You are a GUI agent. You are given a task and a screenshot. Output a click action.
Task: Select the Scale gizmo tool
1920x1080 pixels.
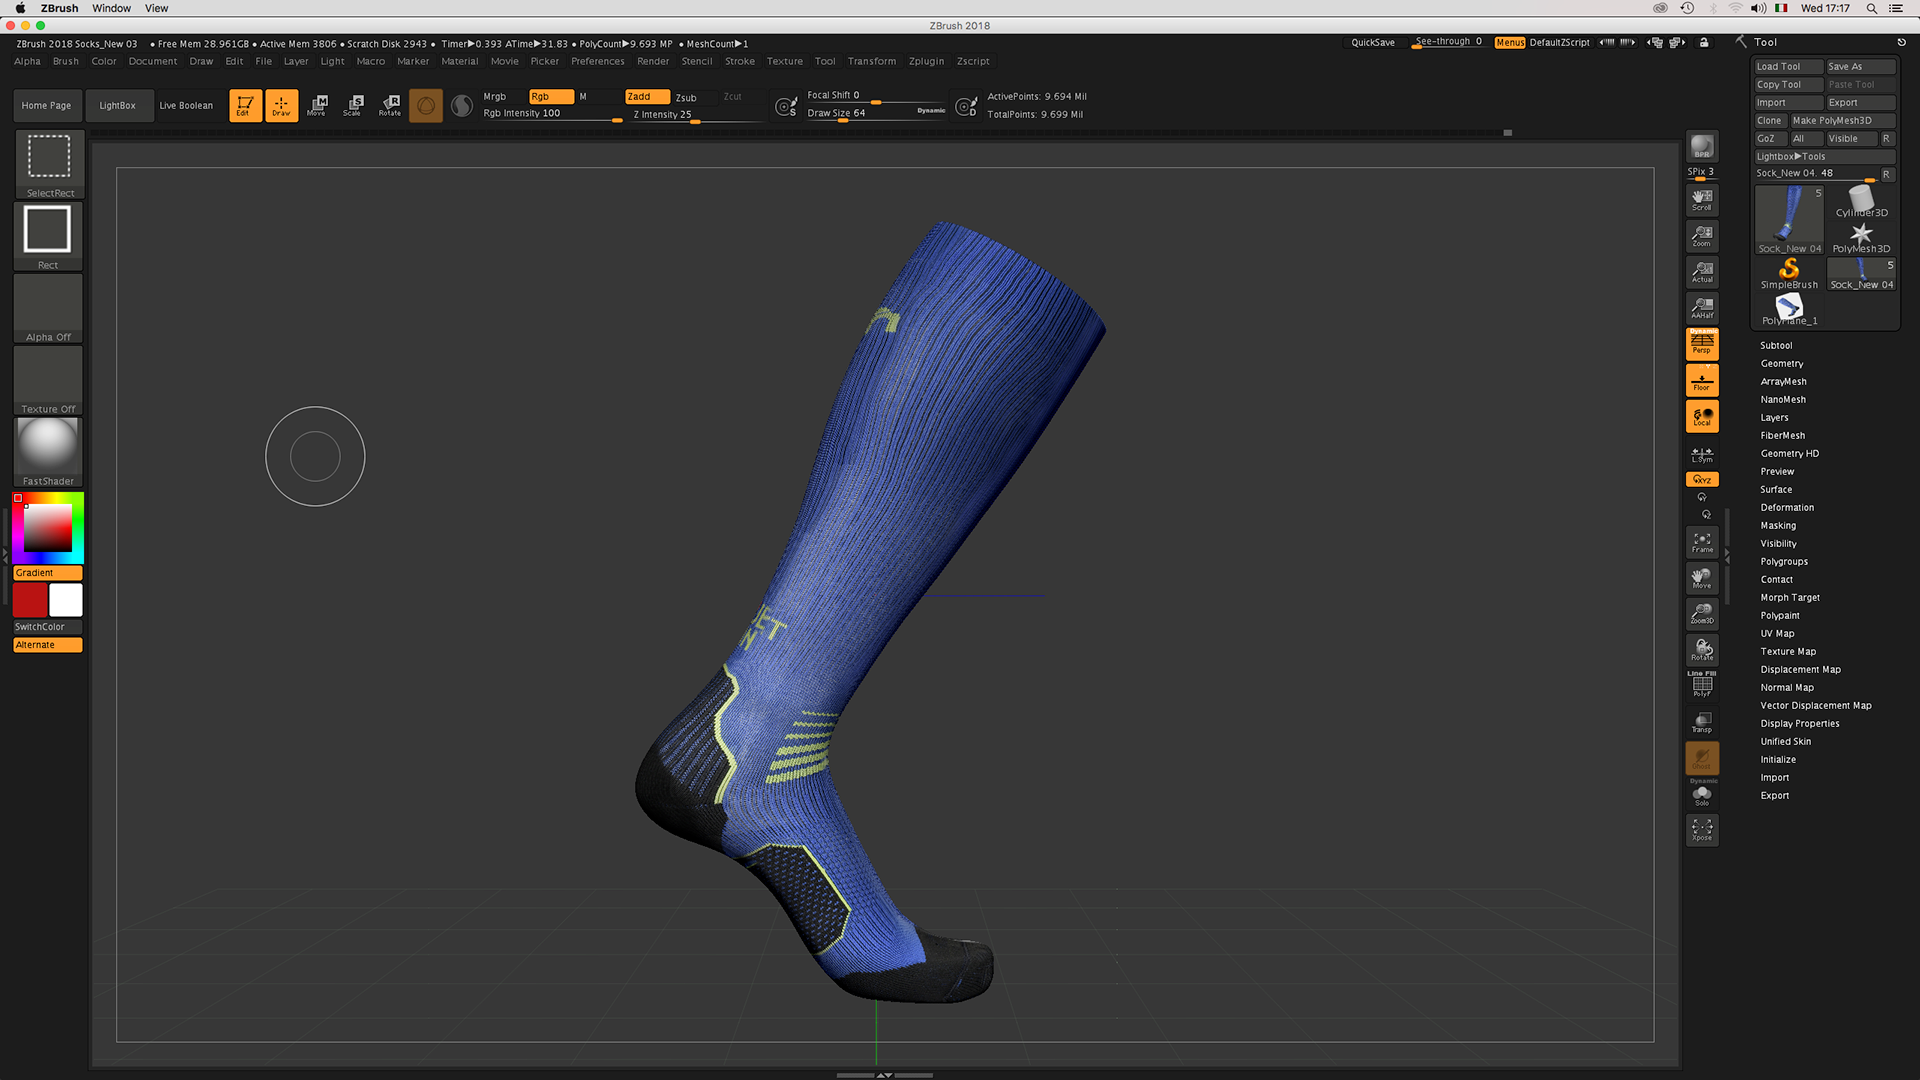(353, 105)
